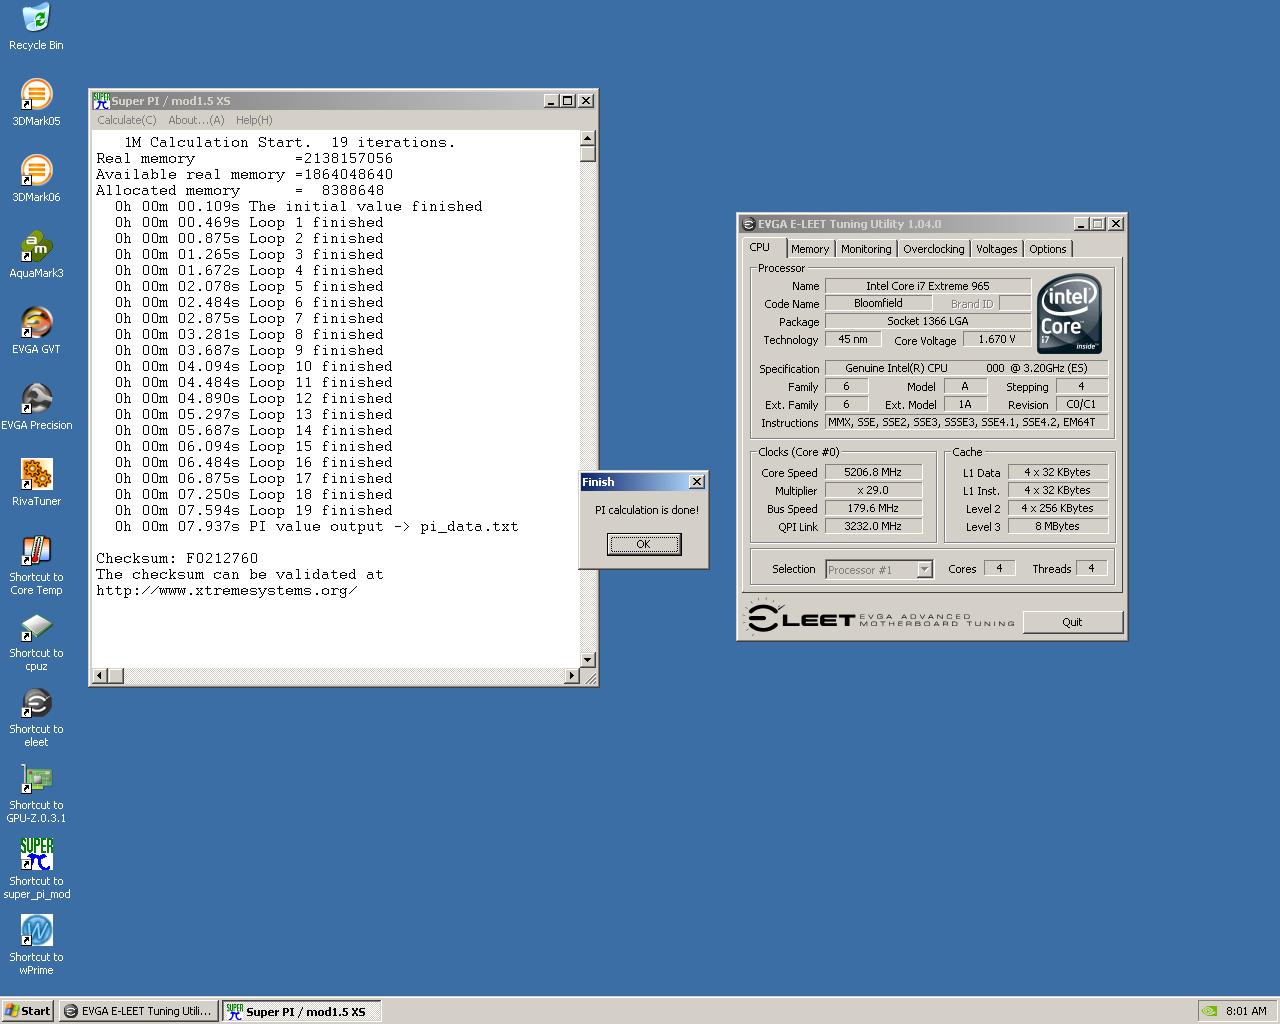Open the Recycle Bin desktop icon
Image resolution: width=1280 pixels, height=1024 pixels.
[x=36, y=27]
